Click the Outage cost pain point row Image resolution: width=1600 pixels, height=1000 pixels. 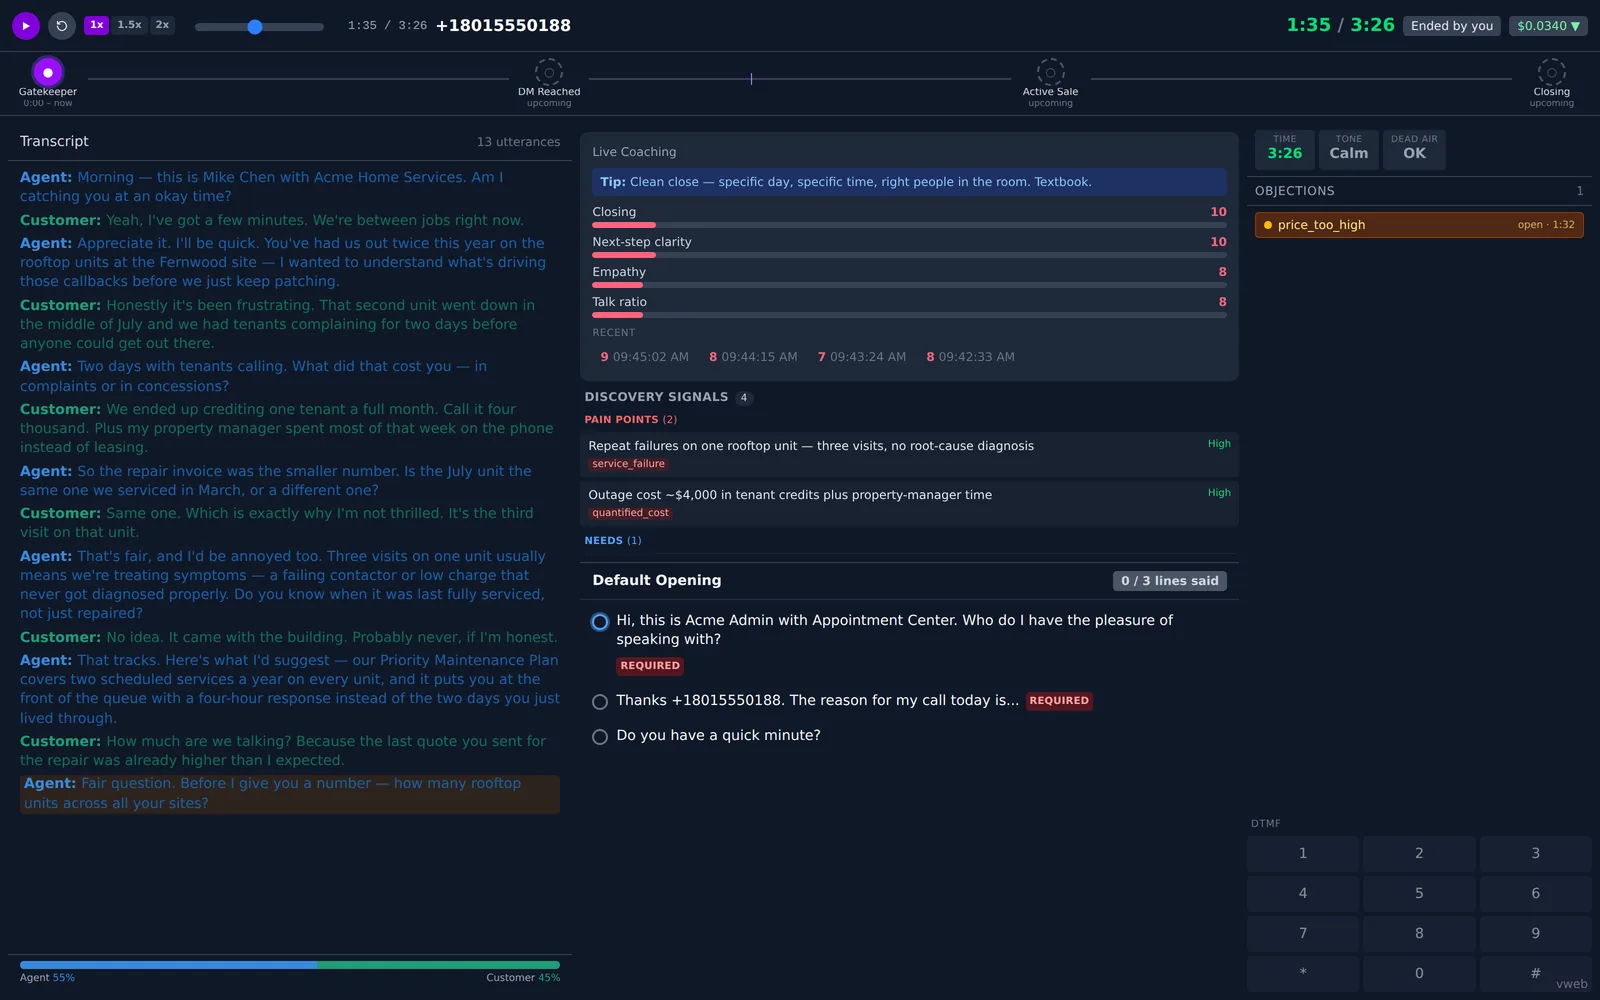pos(909,504)
